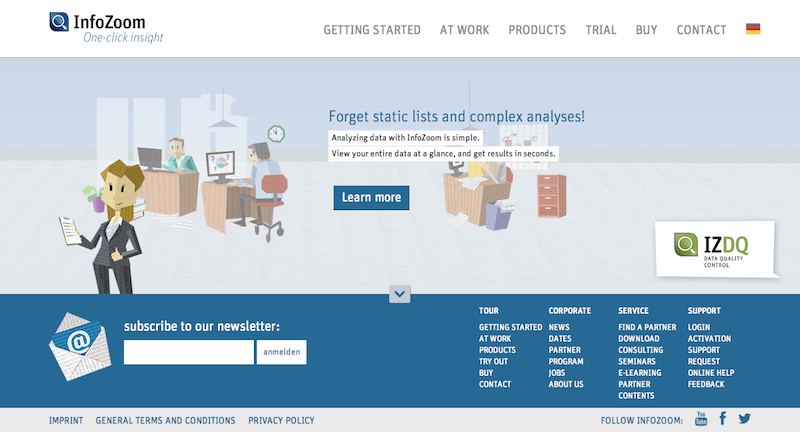
Task: Open the Dates footer link
Action: tap(560, 339)
